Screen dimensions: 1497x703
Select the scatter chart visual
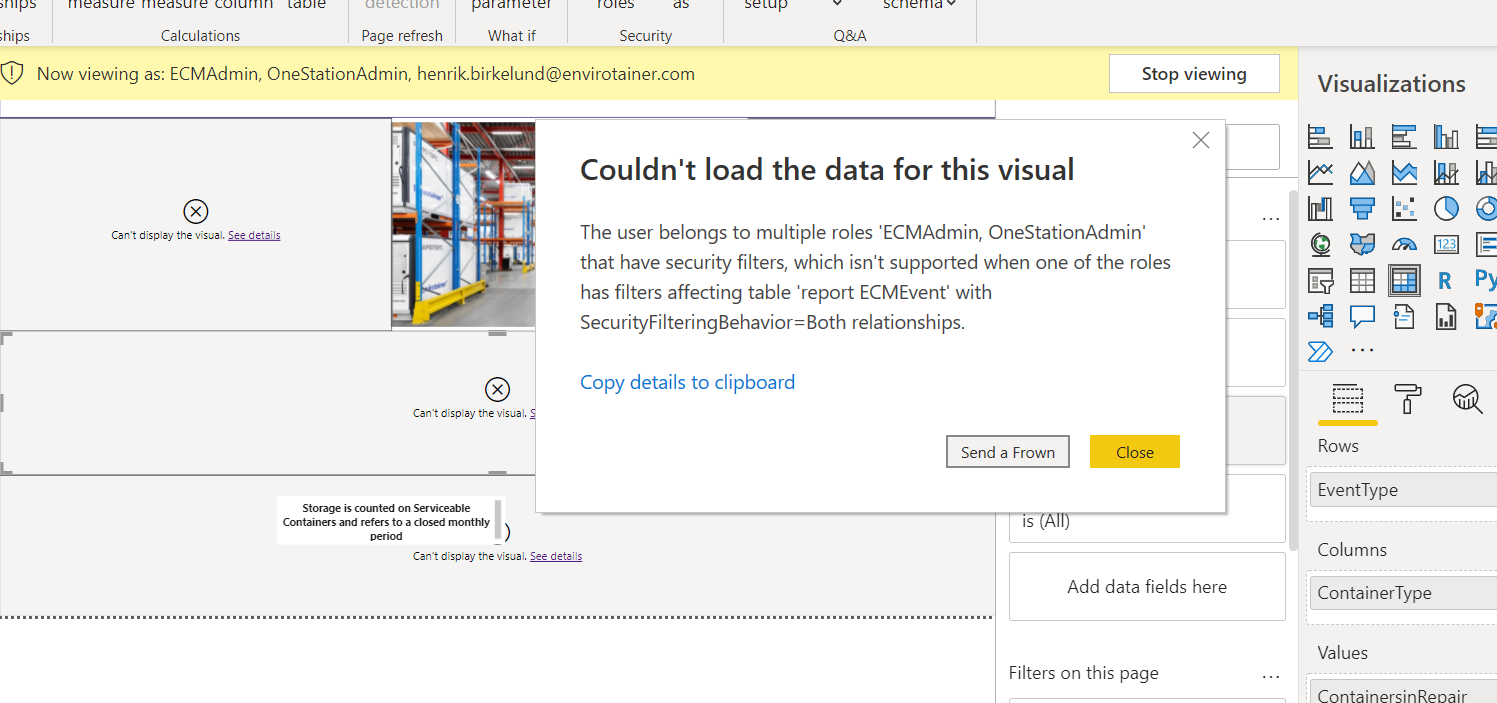click(1404, 208)
